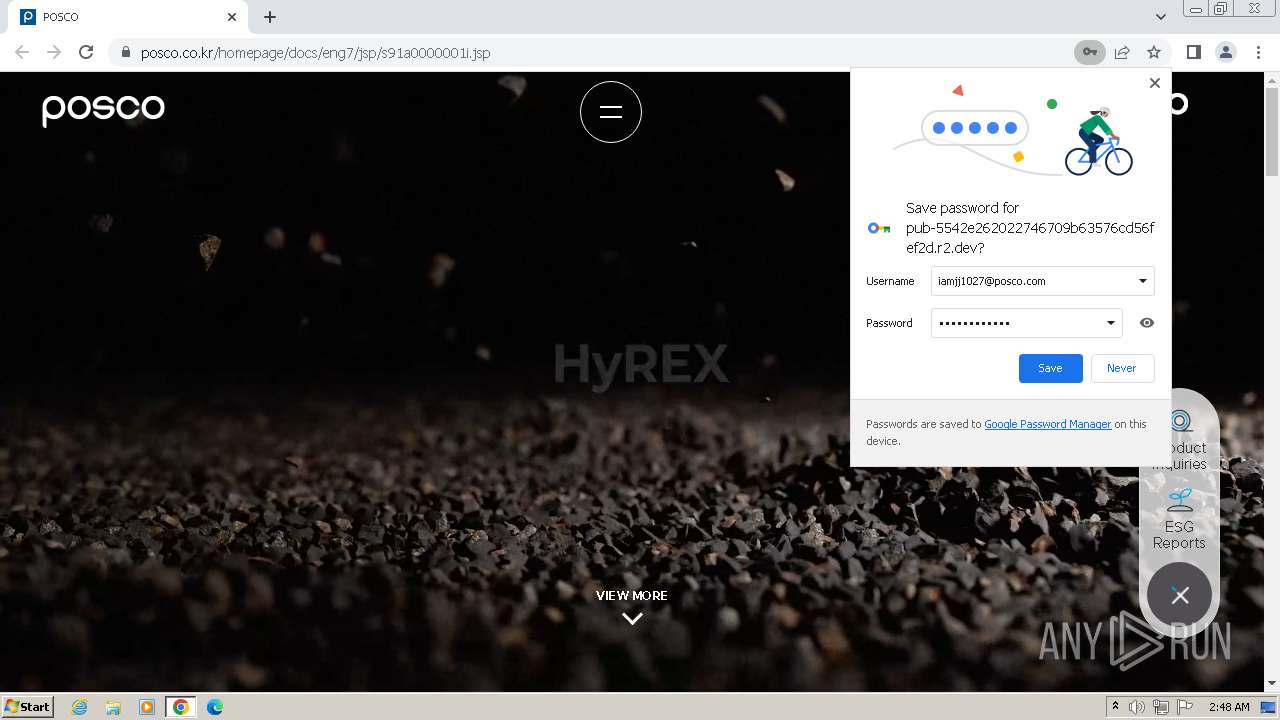
Task: Click the share page icon
Action: 1122,52
